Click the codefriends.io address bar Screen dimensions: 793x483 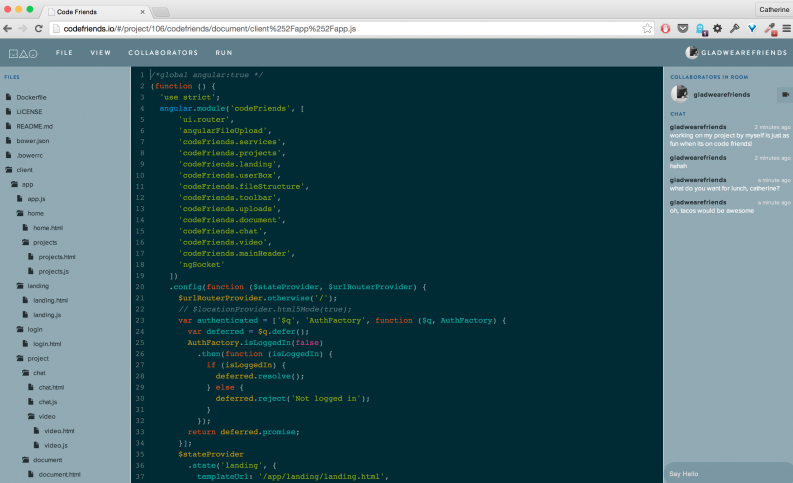(x=349, y=29)
